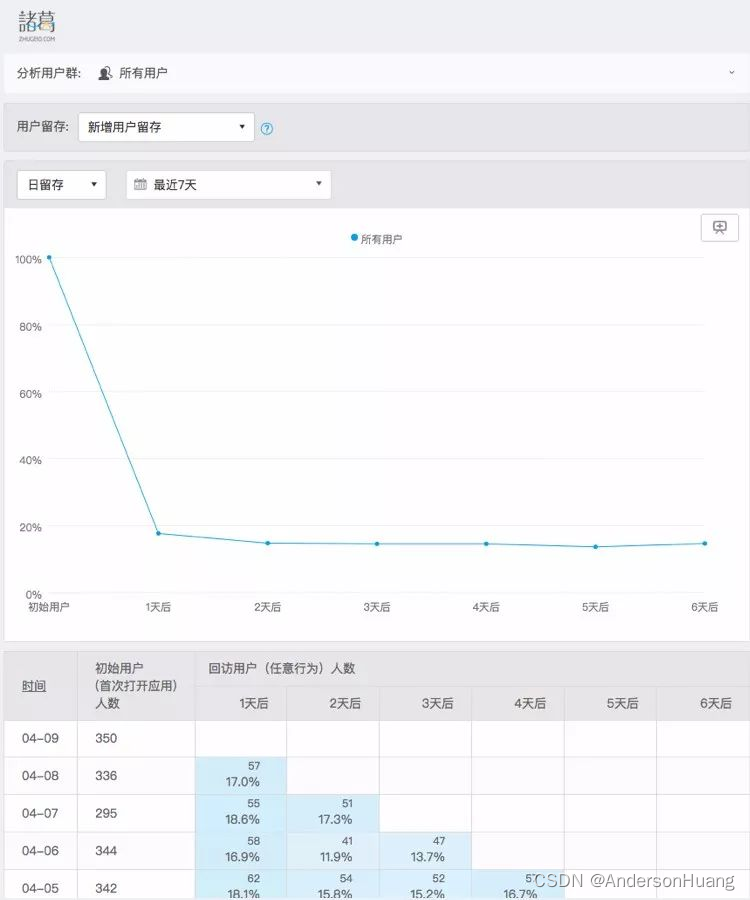Click the 54 / 15.8% retention cell
This screenshot has width=750, height=900.
coord(333,885)
